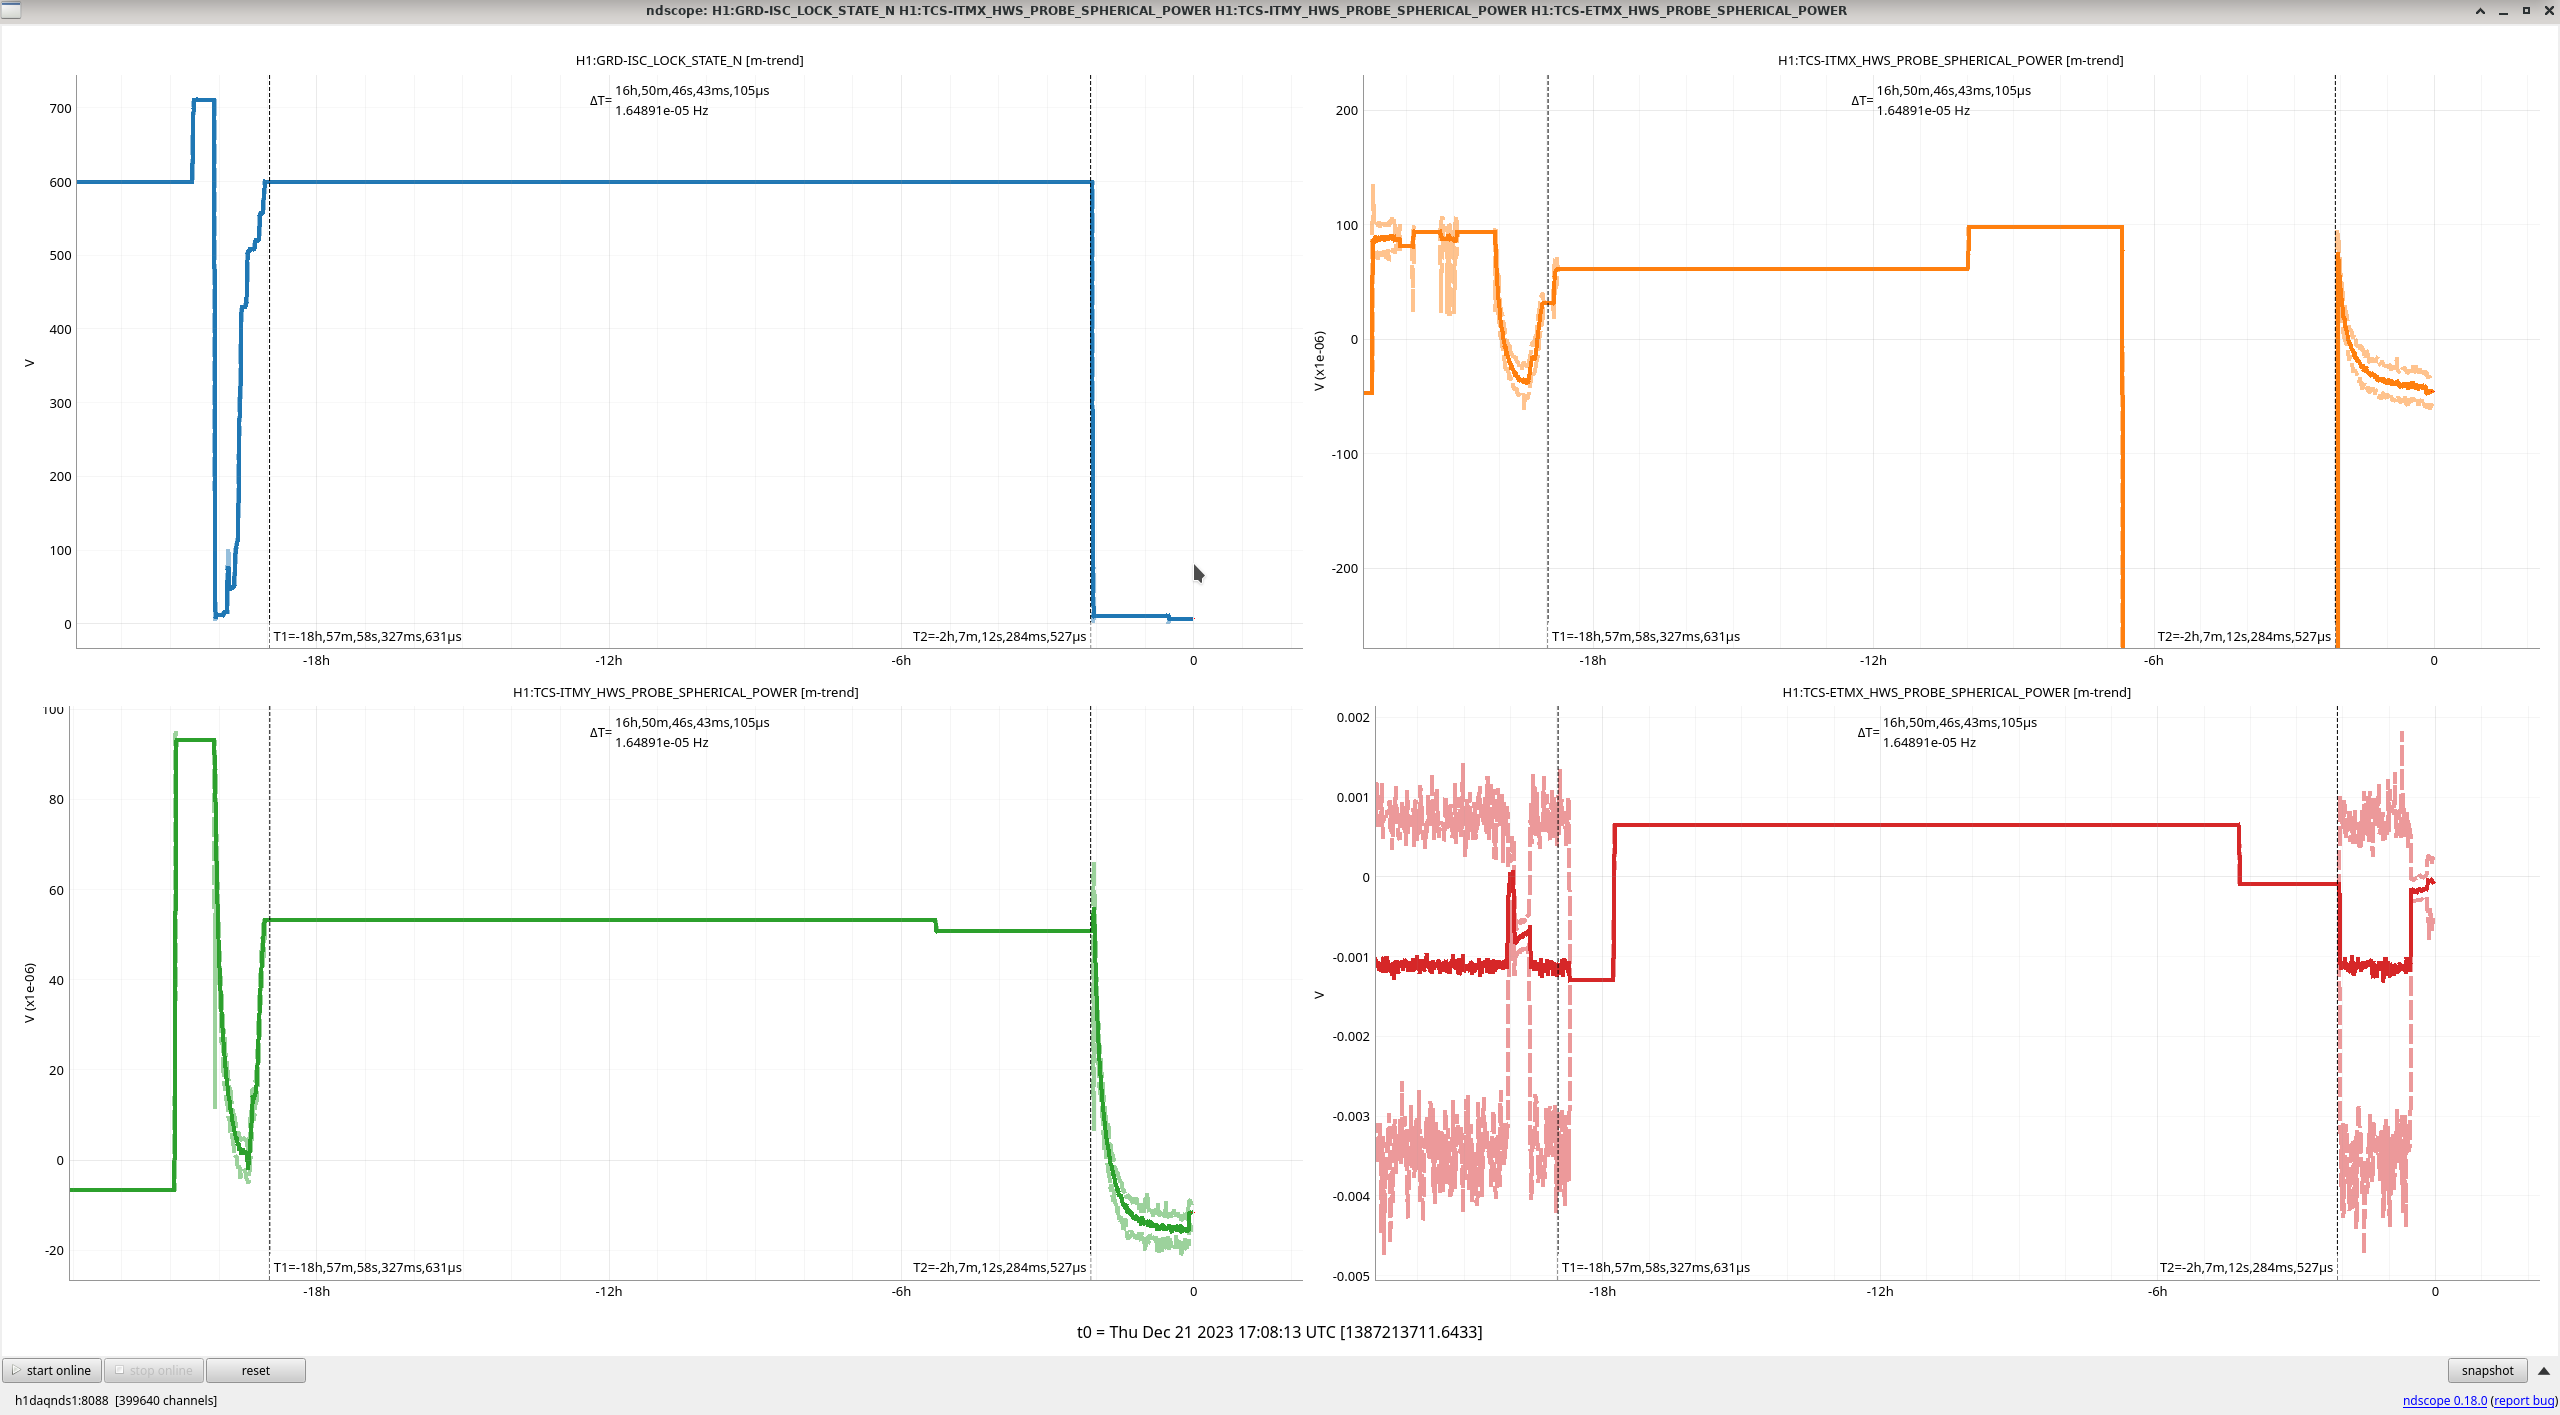The width and height of the screenshot is (2560, 1415).
Task: Shade the window with the title bar caret
Action: click(2480, 11)
